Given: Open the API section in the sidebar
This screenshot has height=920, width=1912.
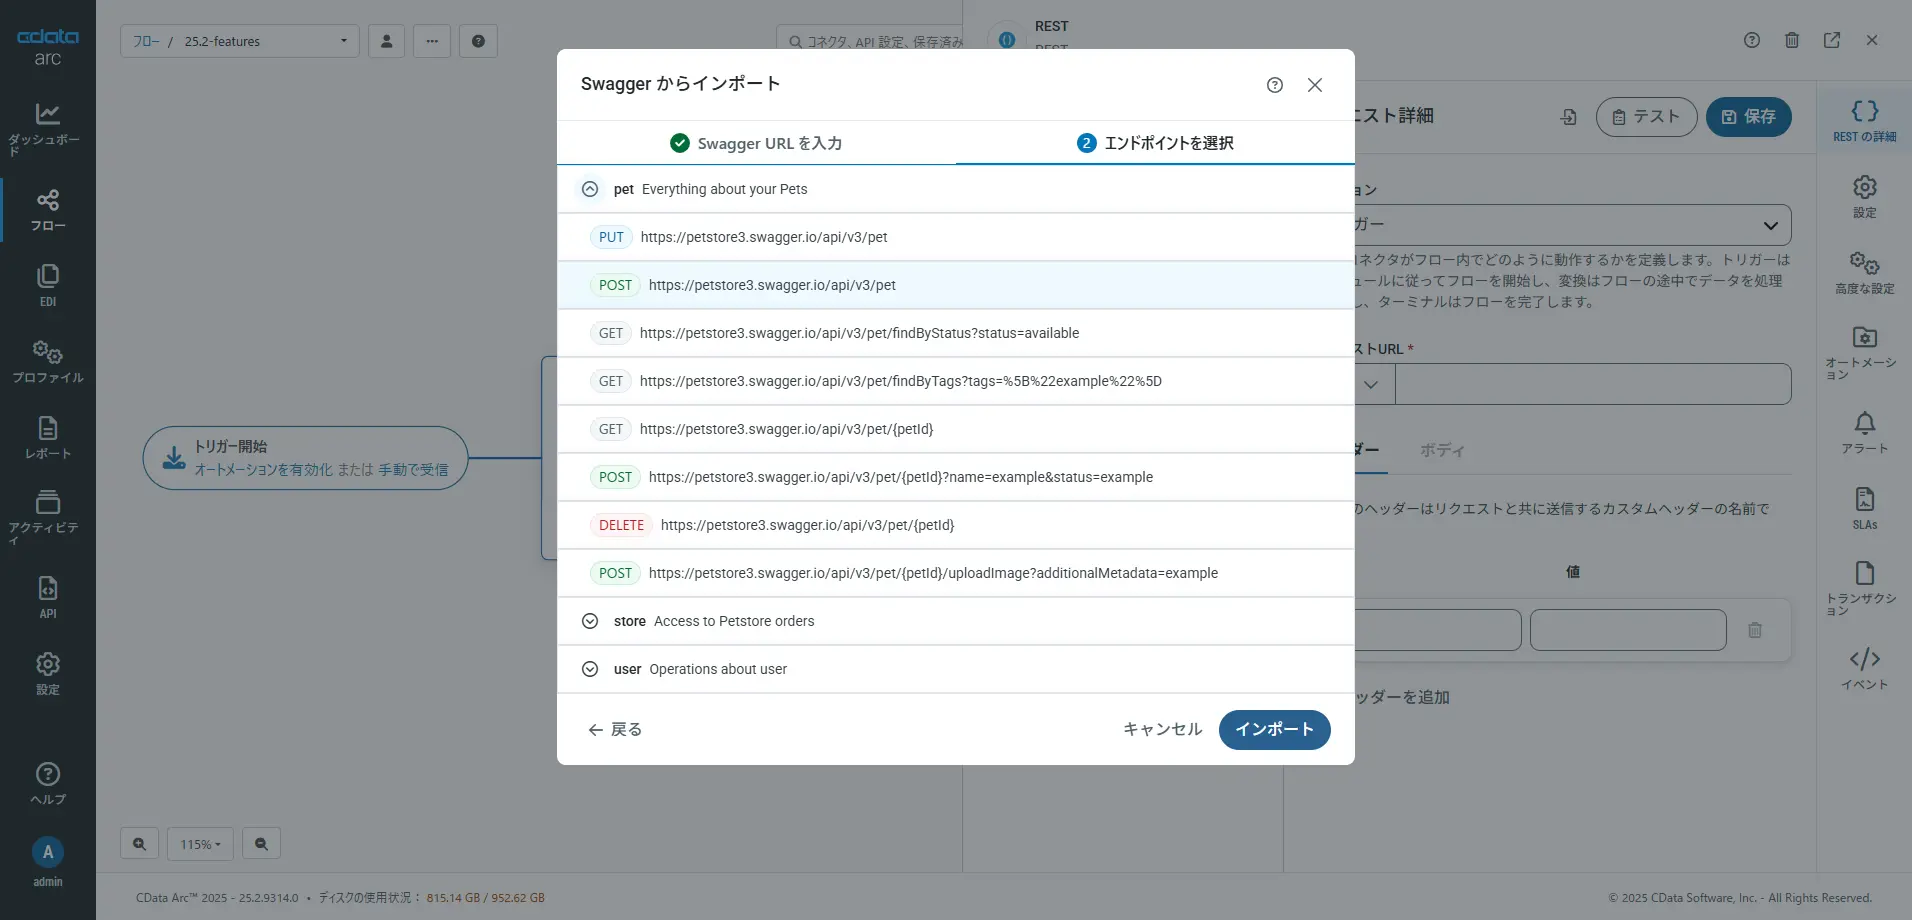Looking at the screenshot, I should (x=47, y=597).
